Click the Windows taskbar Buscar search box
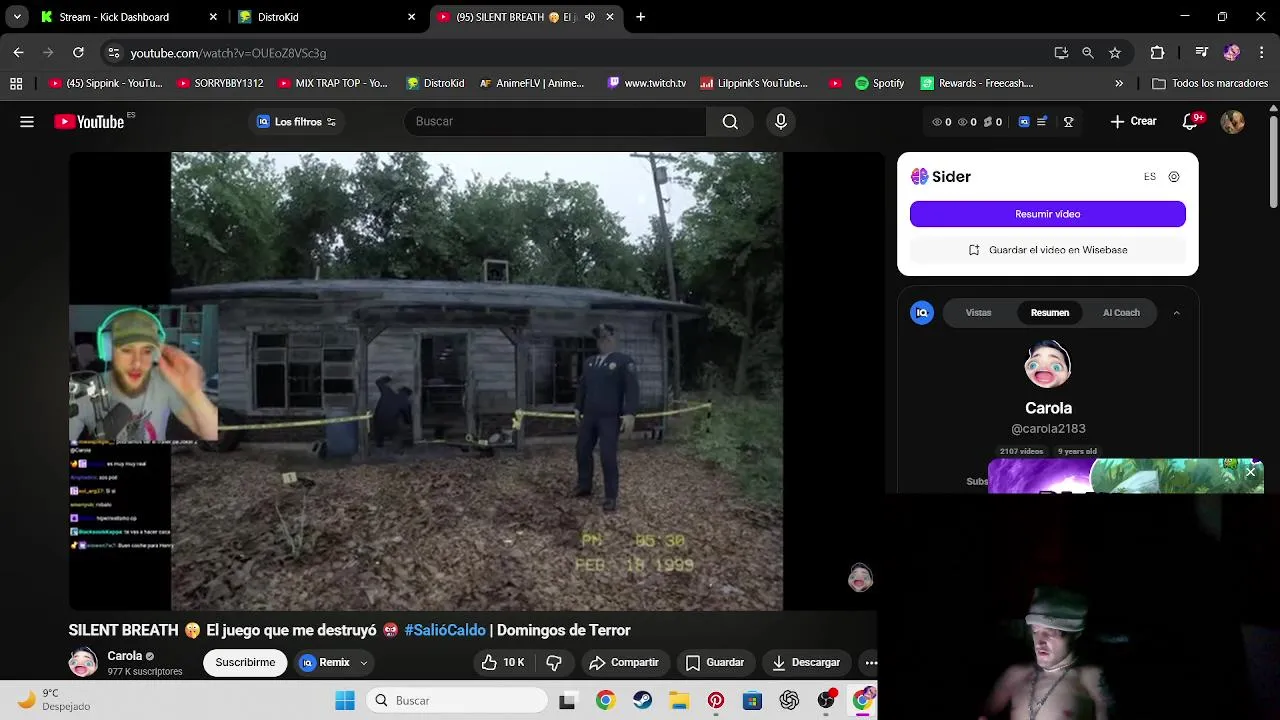Image resolution: width=1280 pixels, height=720 pixels. (457, 701)
